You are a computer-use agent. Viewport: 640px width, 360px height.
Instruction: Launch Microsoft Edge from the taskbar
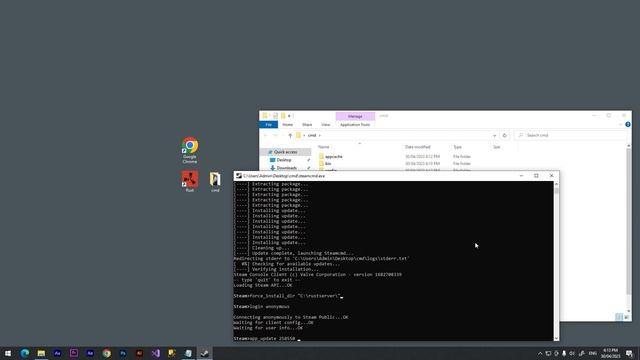click(x=24, y=353)
